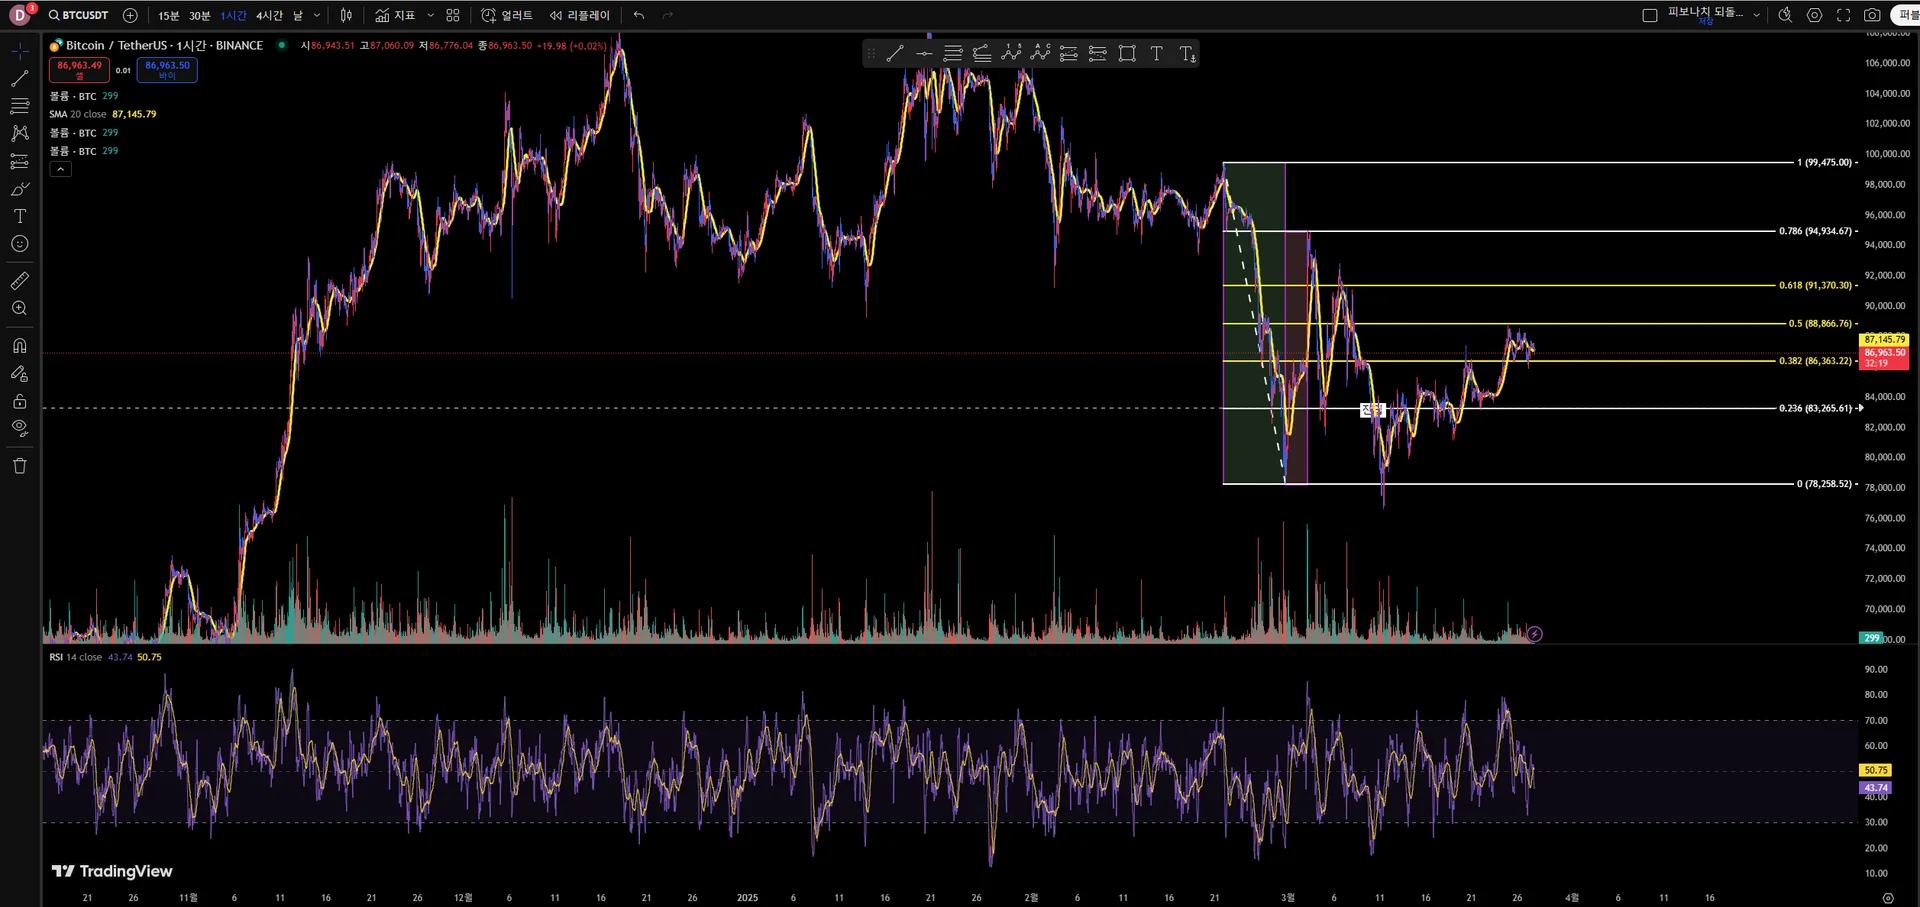The image size is (1920, 907).
Task: Expand the timeframe interval dropdown arrow
Action: (317, 15)
